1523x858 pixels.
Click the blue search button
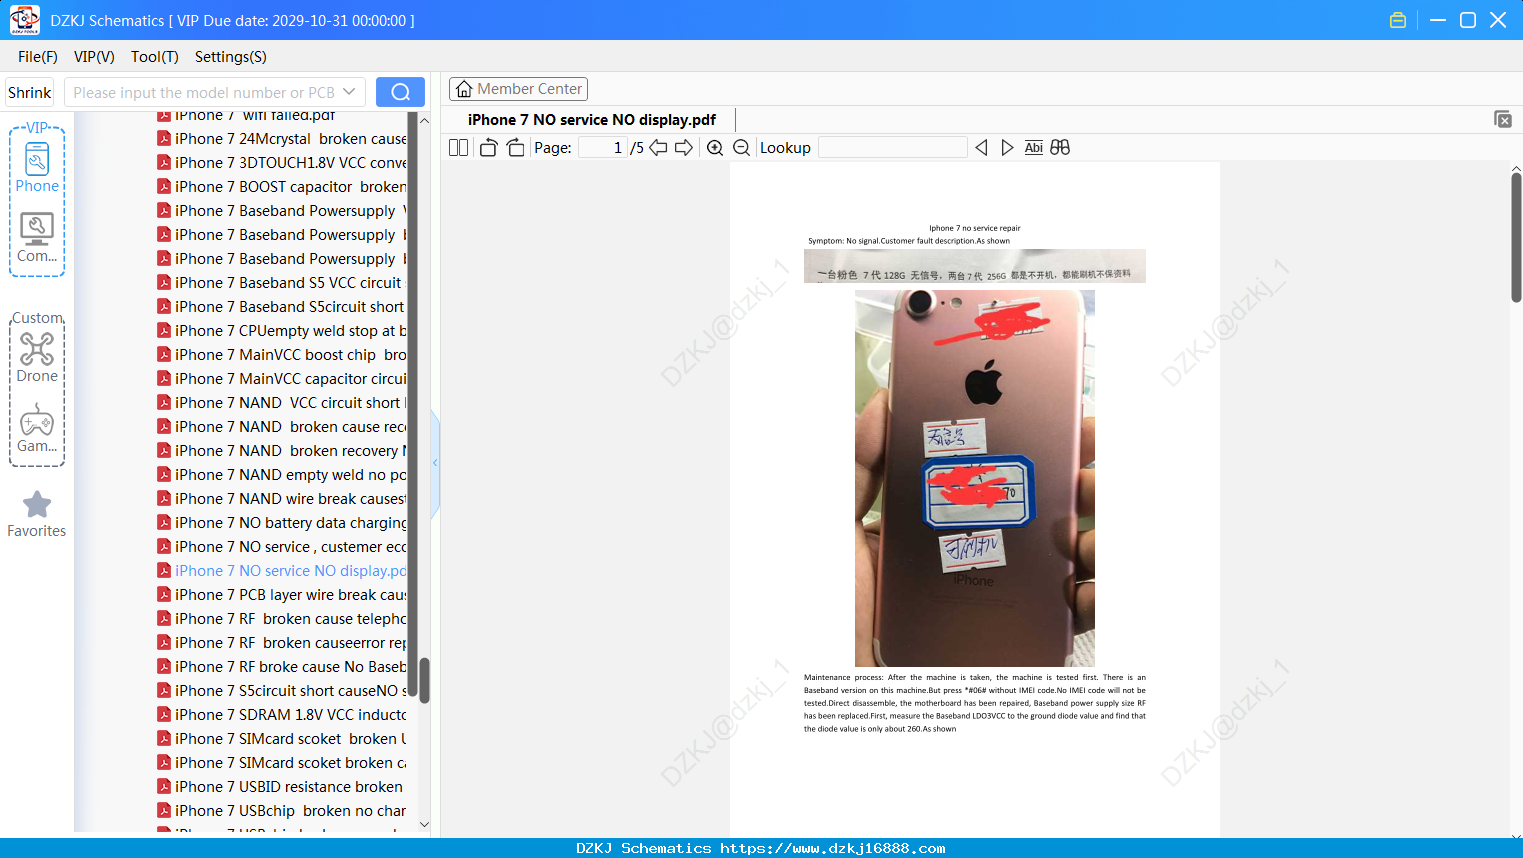tap(400, 92)
